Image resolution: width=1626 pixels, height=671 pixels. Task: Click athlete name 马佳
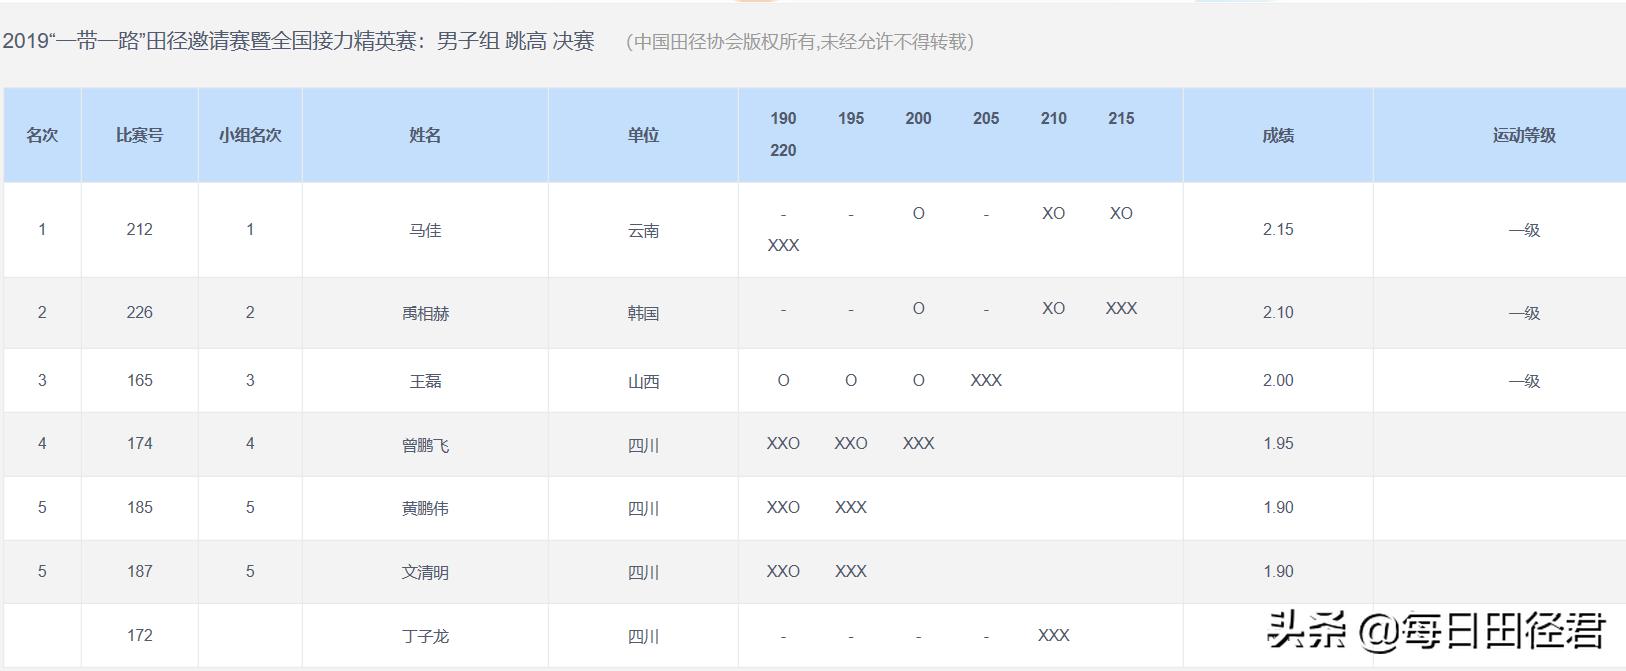(425, 230)
